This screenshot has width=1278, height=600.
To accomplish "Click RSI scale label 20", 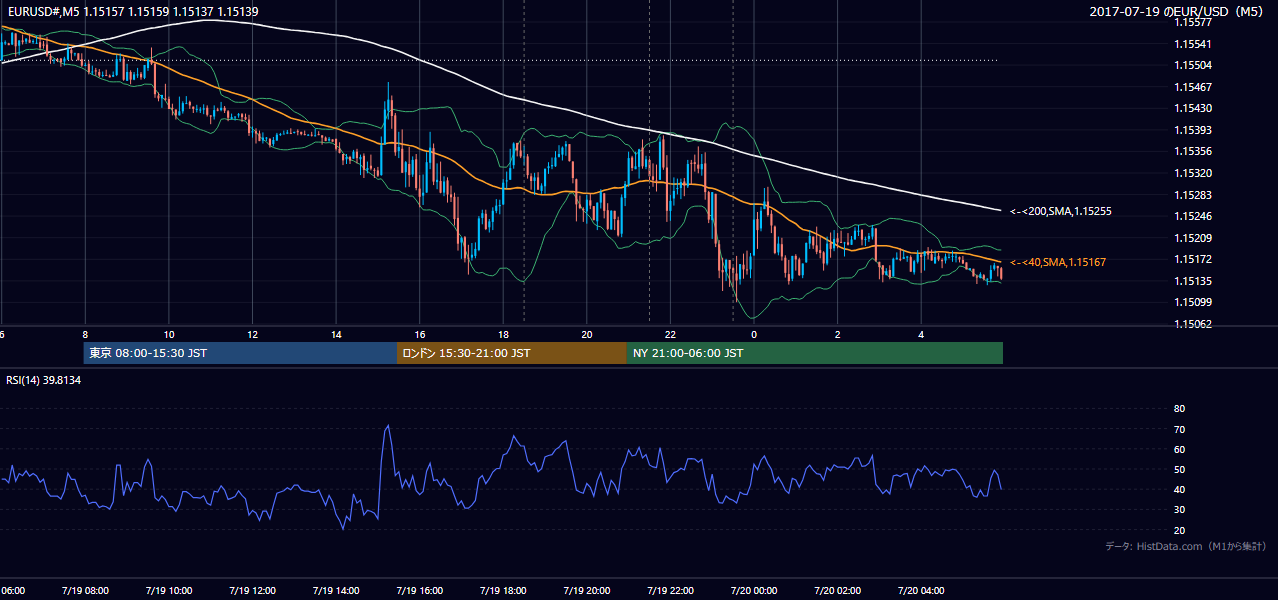I will [x=1179, y=530].
